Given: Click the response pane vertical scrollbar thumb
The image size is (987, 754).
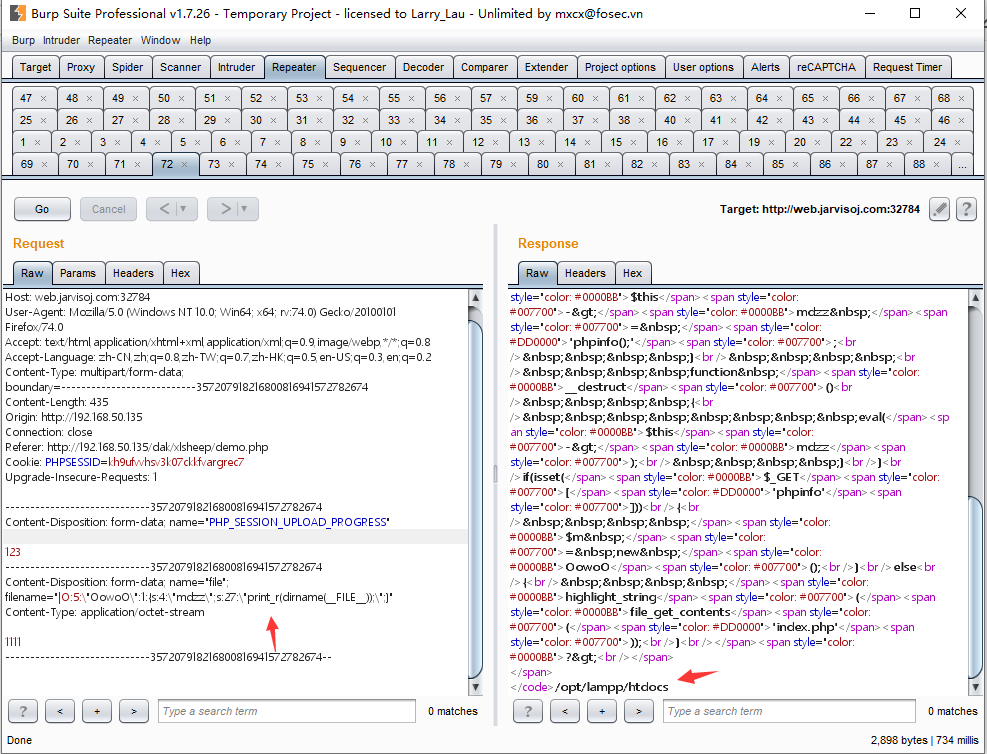Looking at the screenshot, I should point(975,585).
